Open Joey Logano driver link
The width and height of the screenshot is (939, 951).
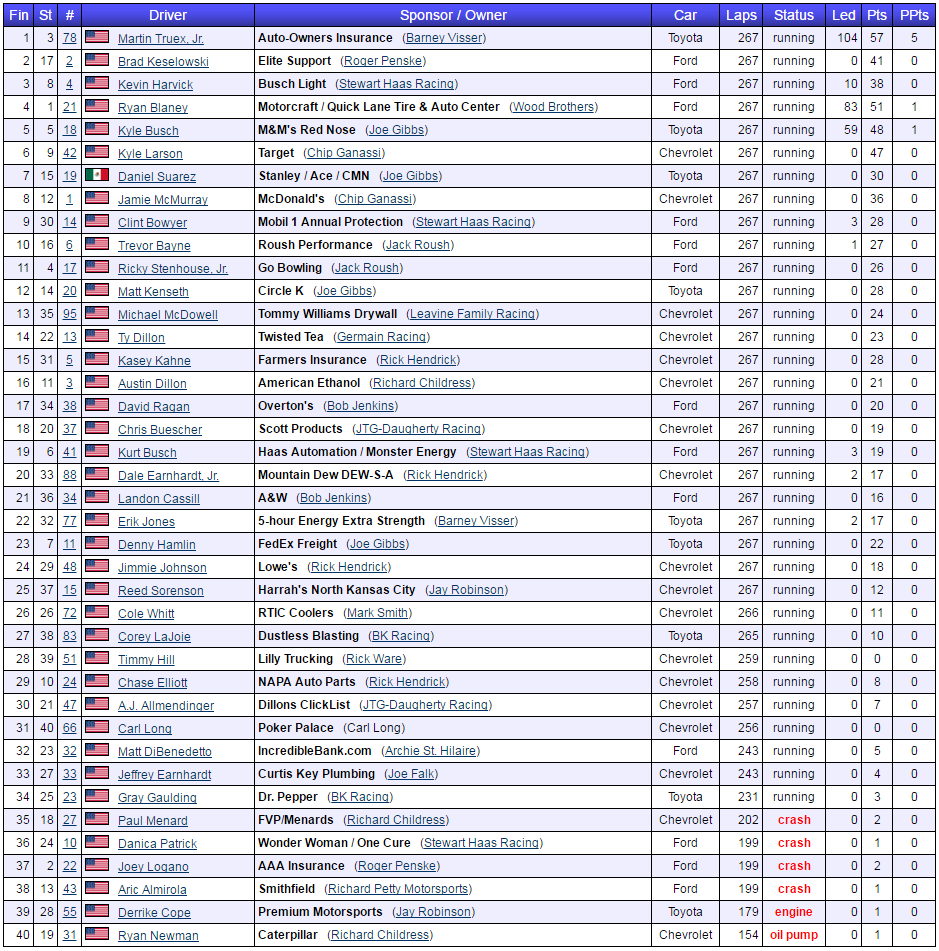(x=153, y=867)
